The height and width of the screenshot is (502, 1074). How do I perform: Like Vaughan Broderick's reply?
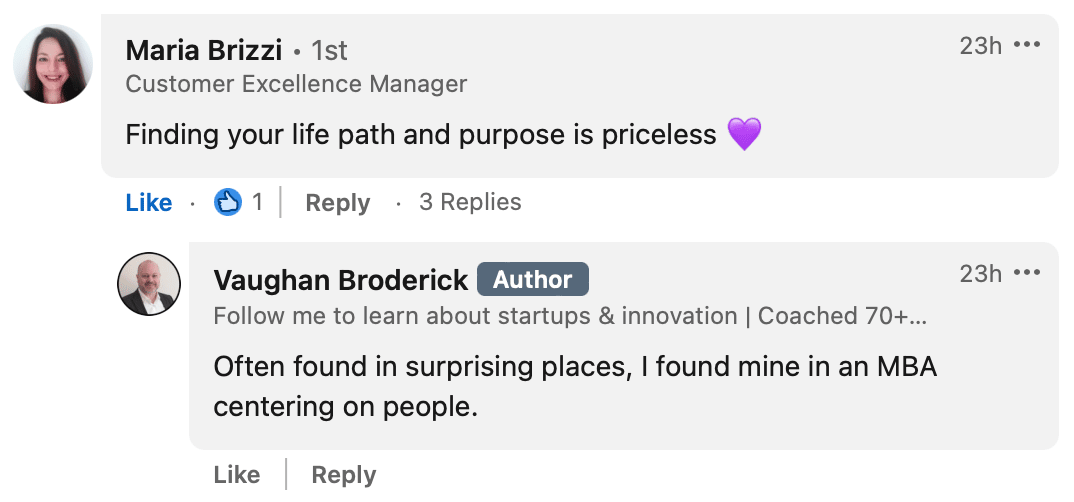(x=237, y=475)
